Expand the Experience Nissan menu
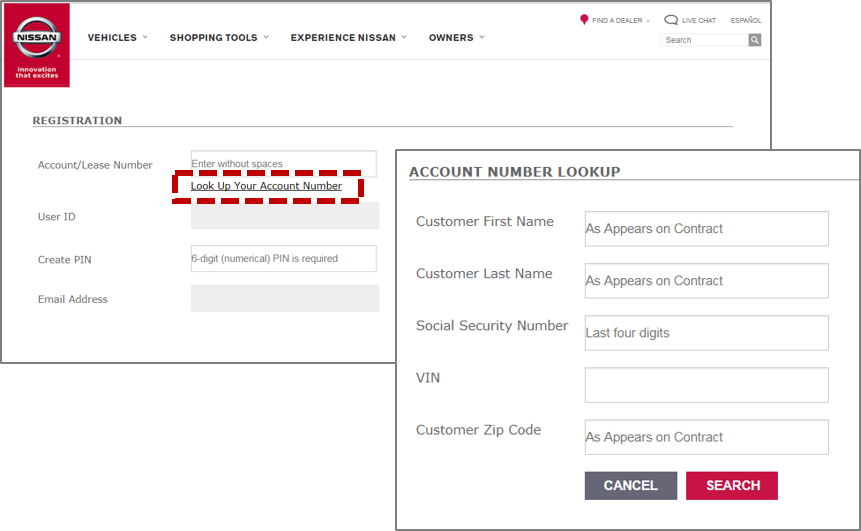The height and width of the screenshot is (531, 861). (348, 38)
